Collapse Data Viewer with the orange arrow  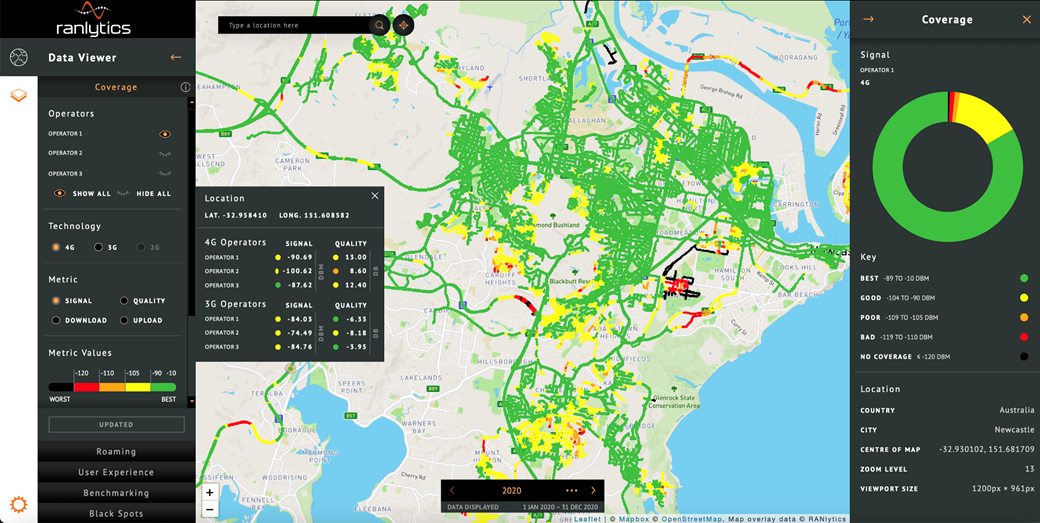(176, 58)
